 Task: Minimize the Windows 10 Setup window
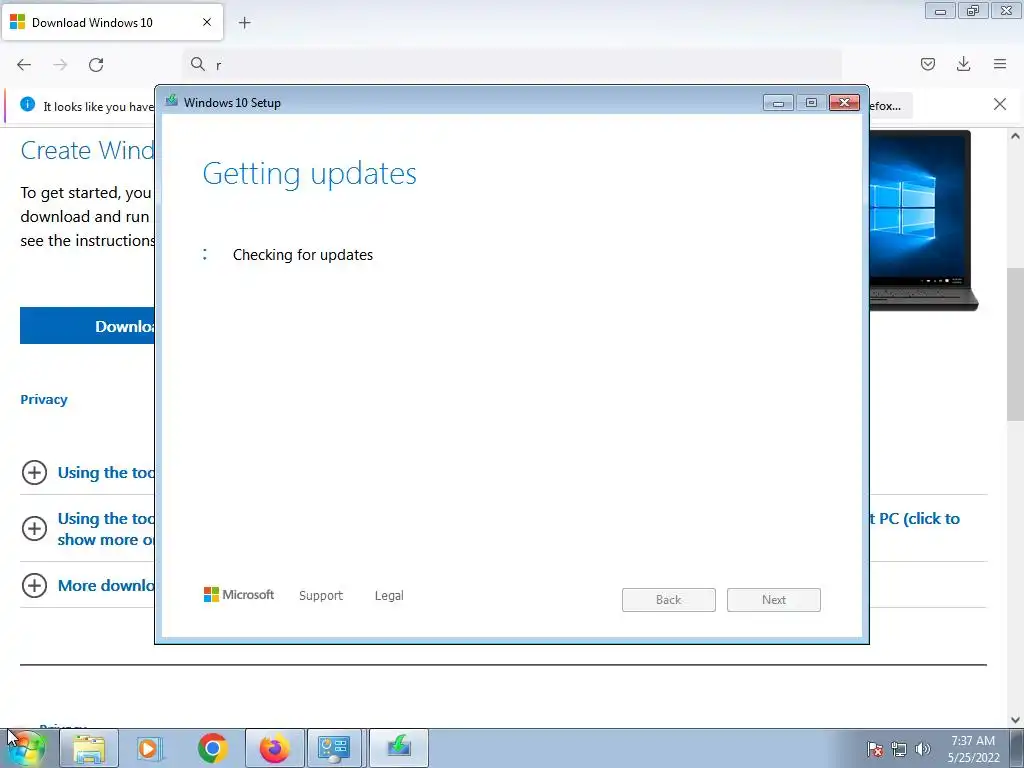[778, 103]
